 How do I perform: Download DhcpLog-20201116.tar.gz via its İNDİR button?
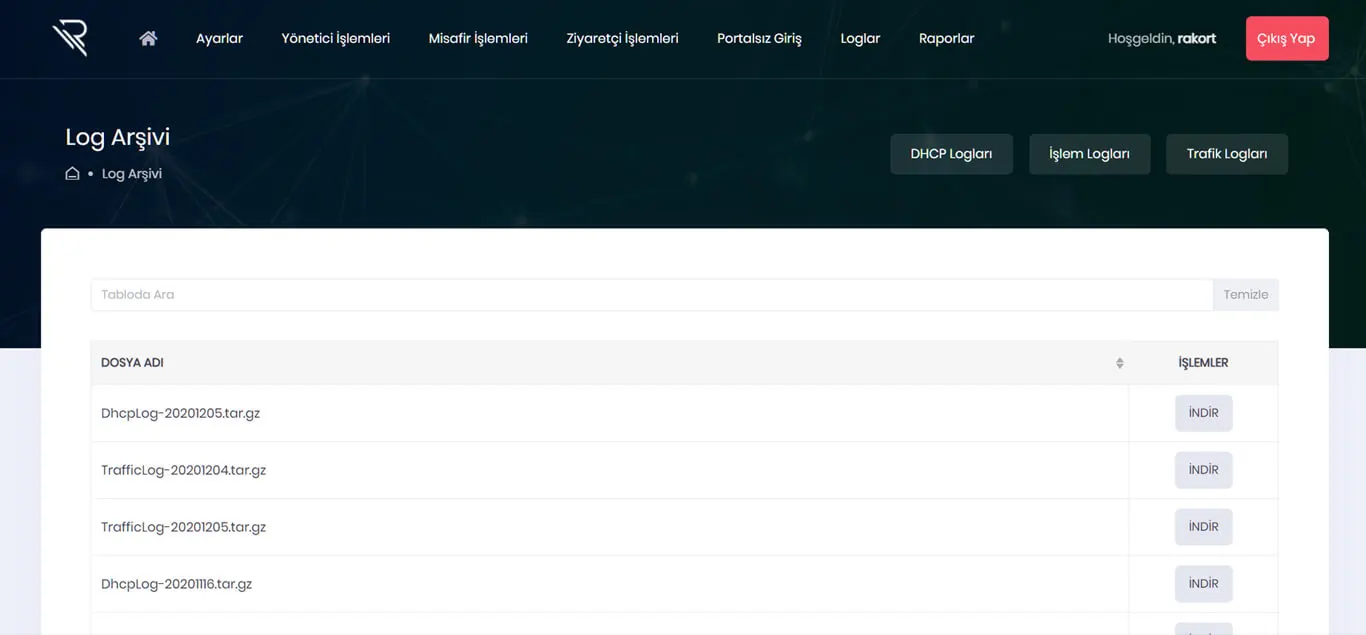(1203, 583)
